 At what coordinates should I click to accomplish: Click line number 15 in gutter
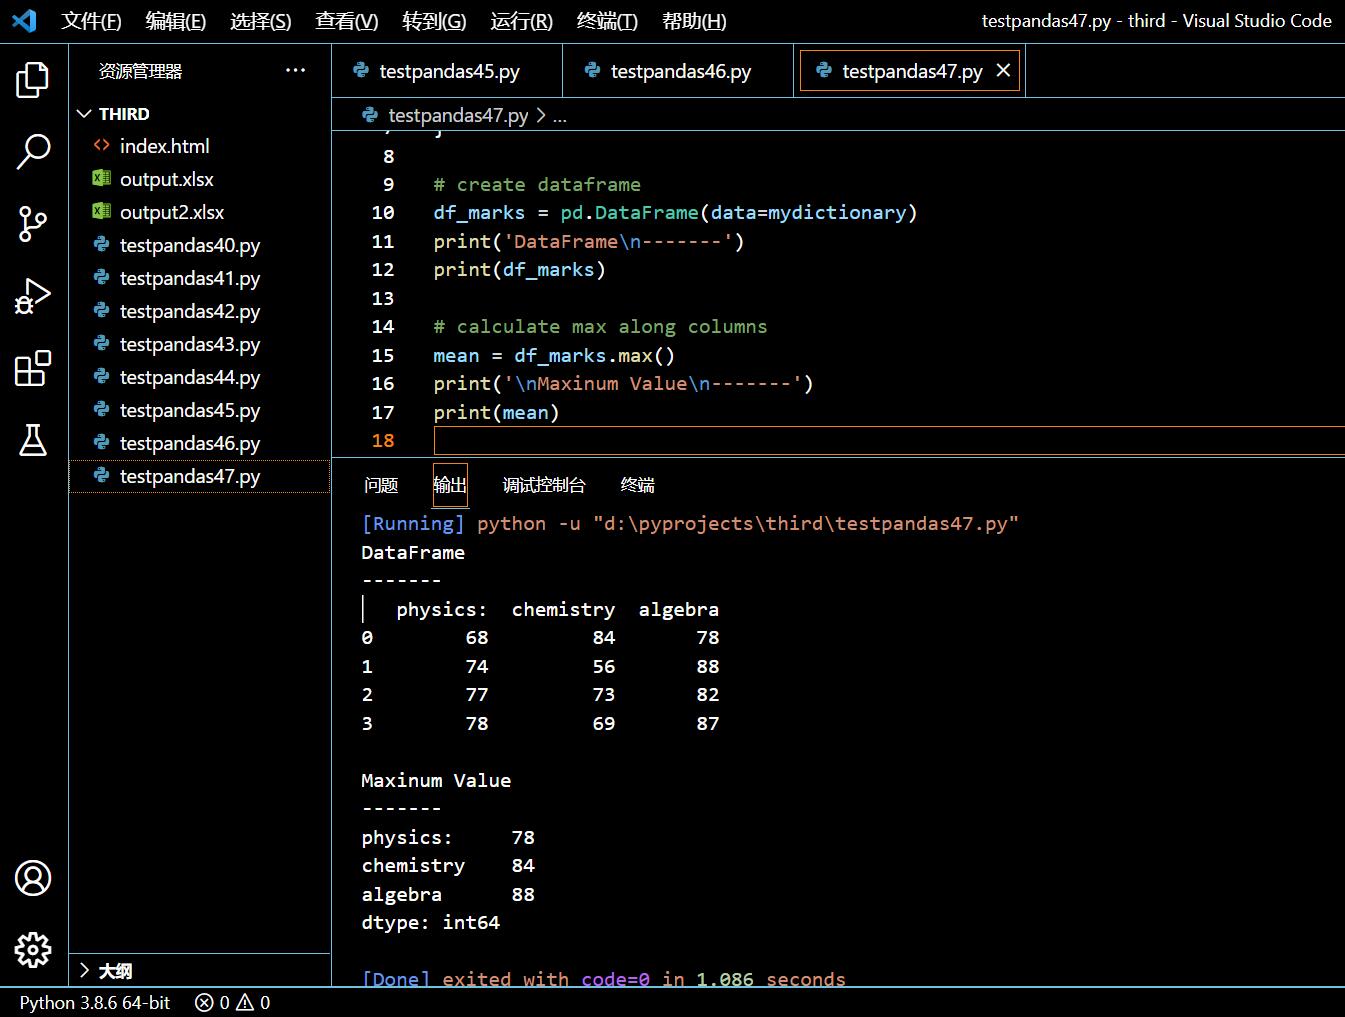point(383,355)
